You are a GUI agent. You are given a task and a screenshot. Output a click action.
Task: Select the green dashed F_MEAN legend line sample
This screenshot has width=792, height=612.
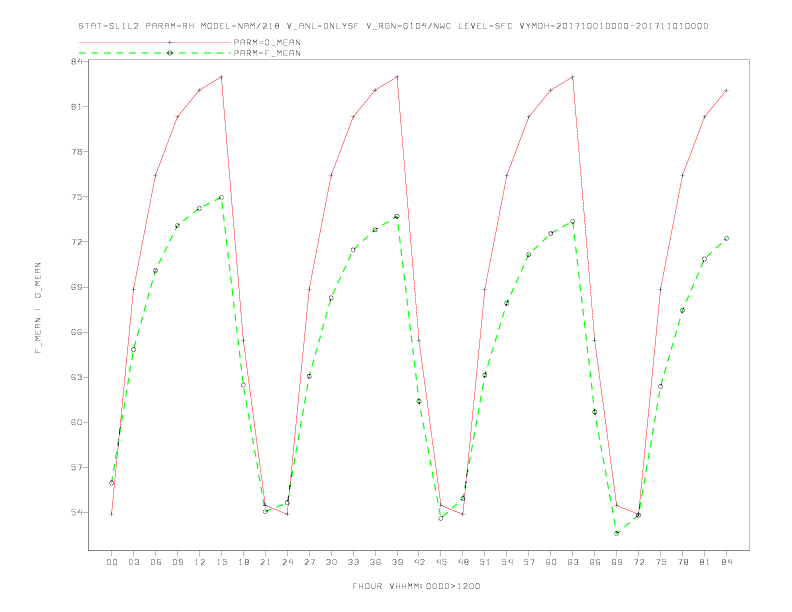click(x=155, y=53)
